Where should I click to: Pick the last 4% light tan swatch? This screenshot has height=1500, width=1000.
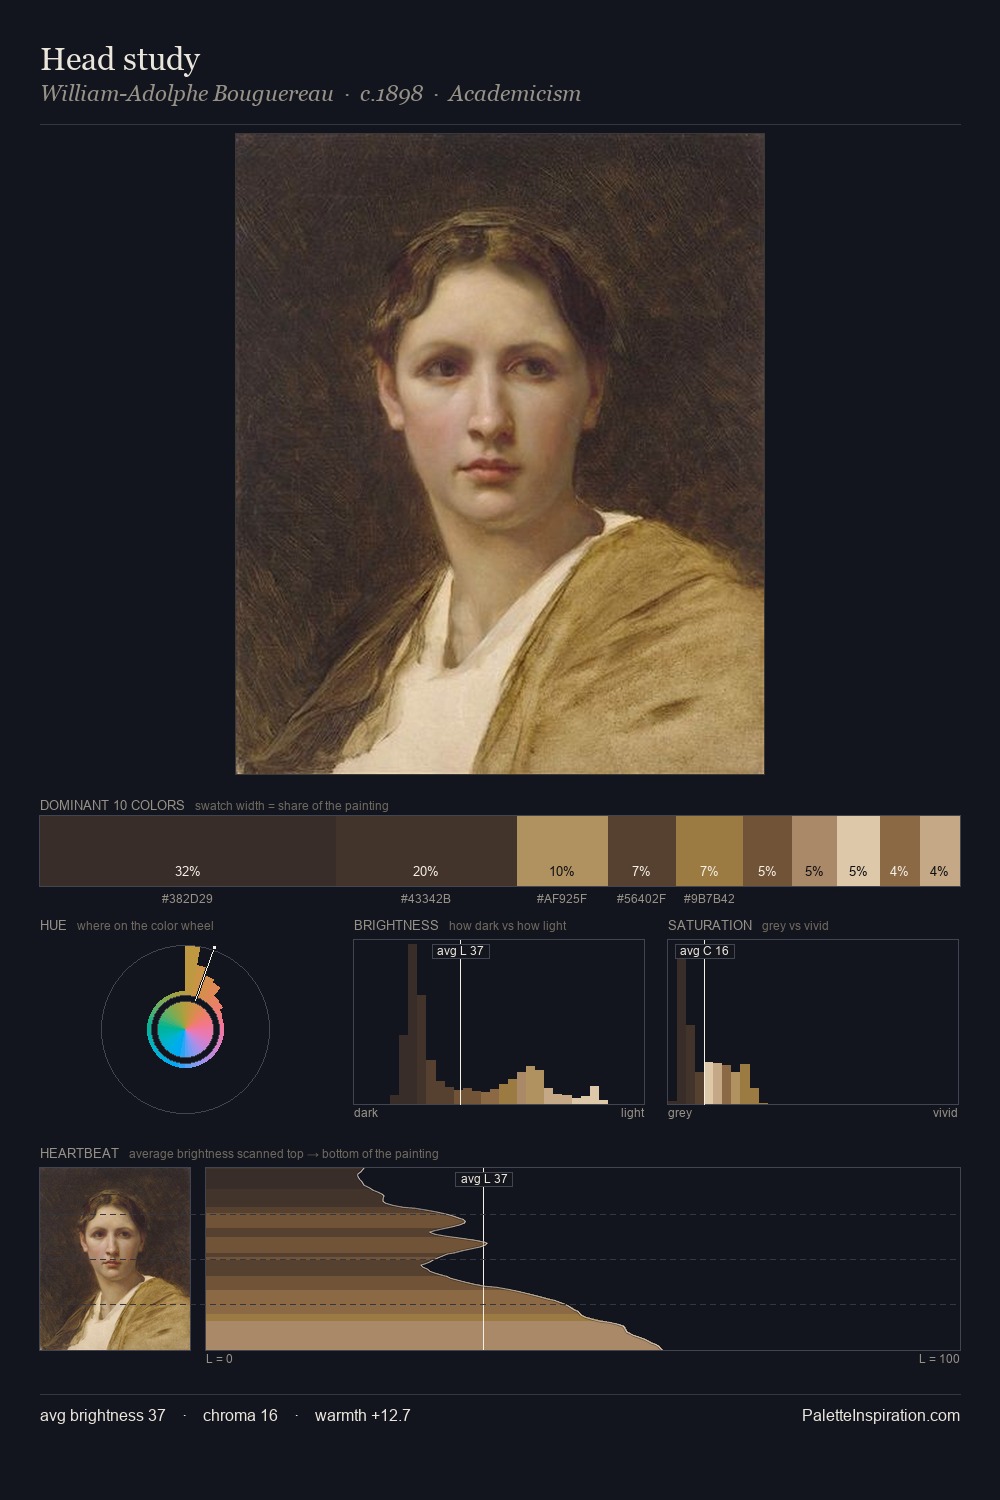coord(939,851)
